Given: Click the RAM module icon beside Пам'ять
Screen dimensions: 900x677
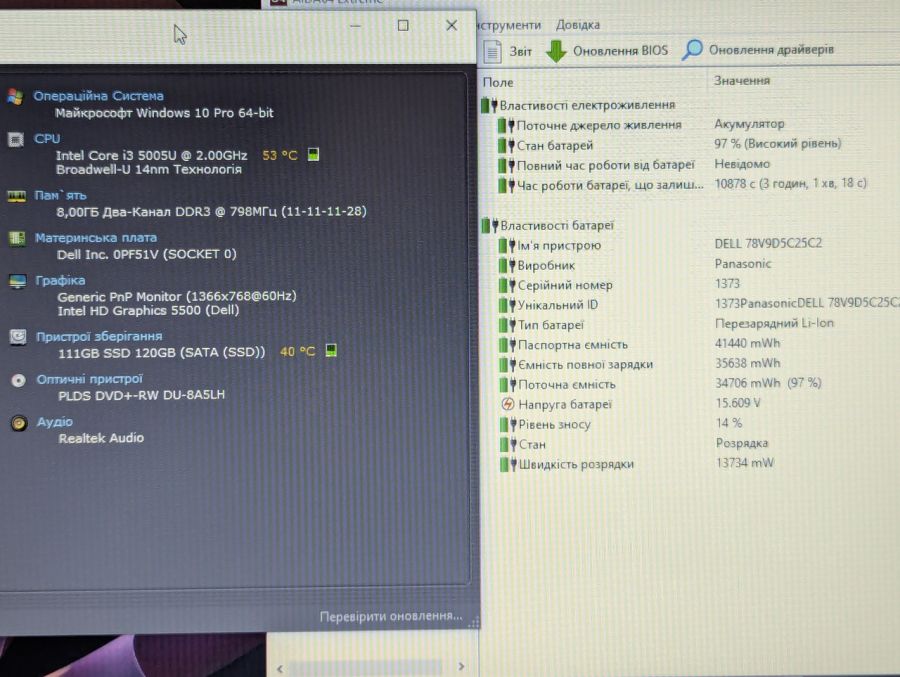Looking at the screenshot, I should click(16, 196).
